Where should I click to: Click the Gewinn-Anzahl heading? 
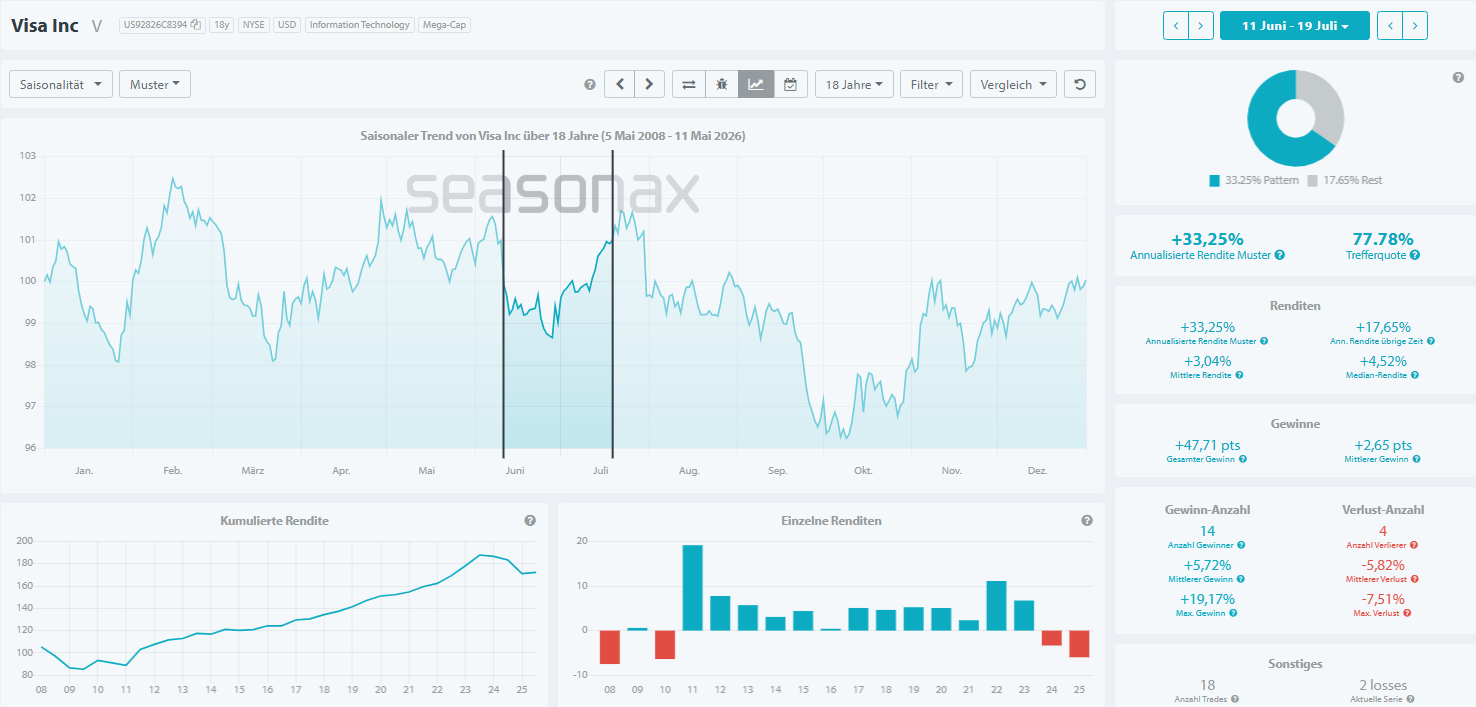1208,509
